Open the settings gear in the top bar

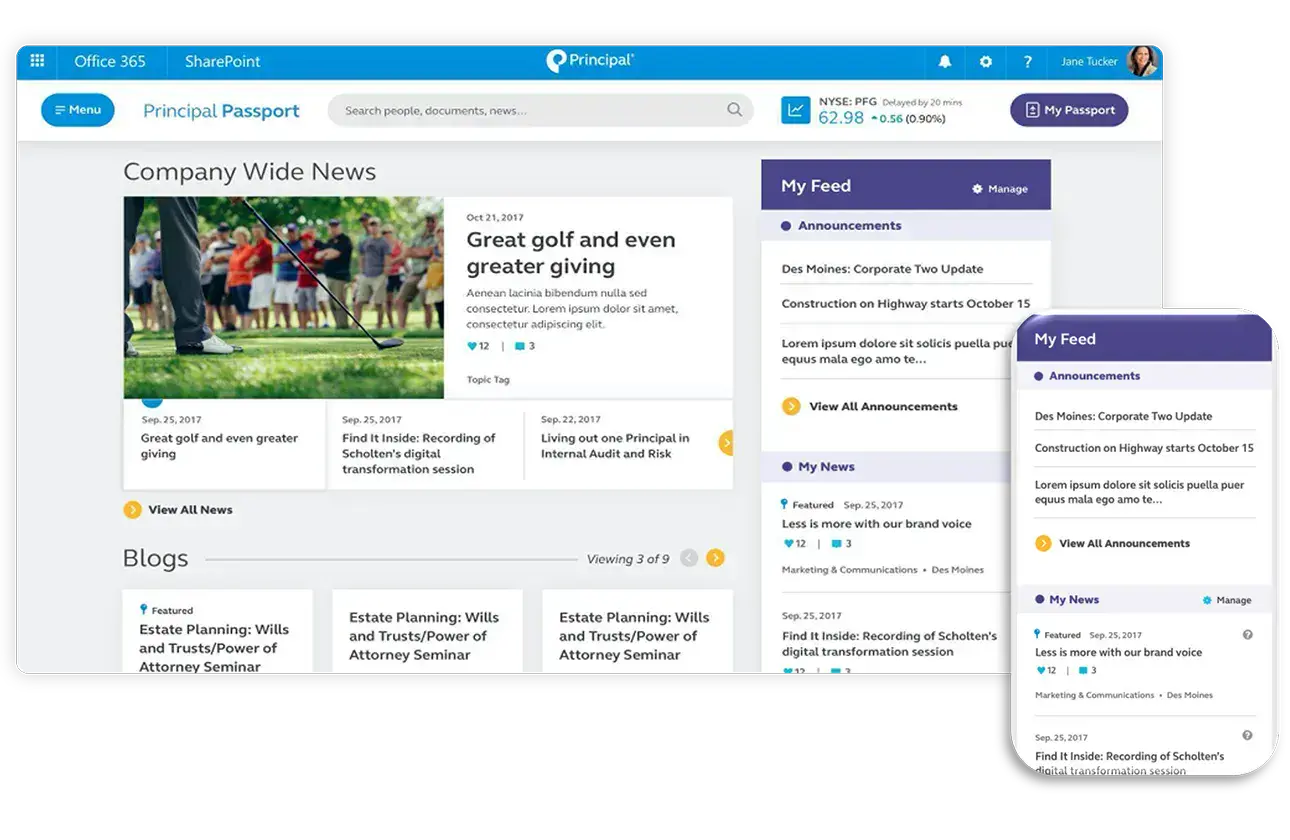tap(986, 61)
